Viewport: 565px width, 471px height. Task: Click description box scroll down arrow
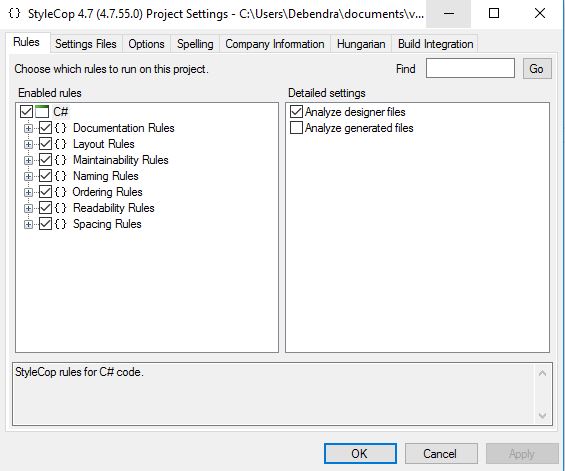[x=542, y=416]
